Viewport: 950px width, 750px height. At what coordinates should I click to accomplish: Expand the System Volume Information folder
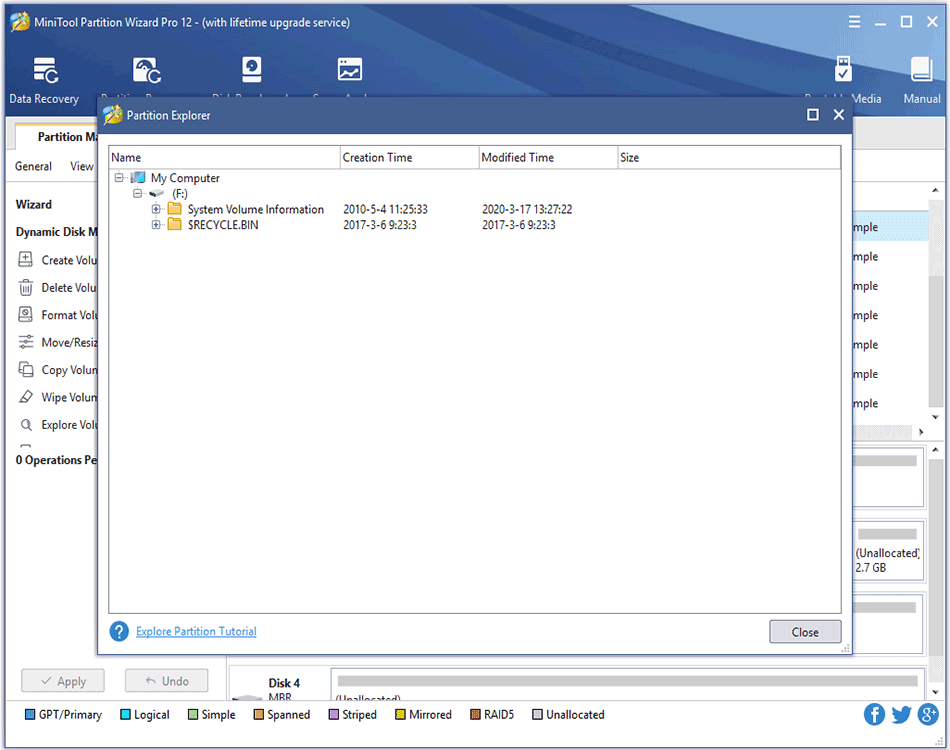pos(156,210)
